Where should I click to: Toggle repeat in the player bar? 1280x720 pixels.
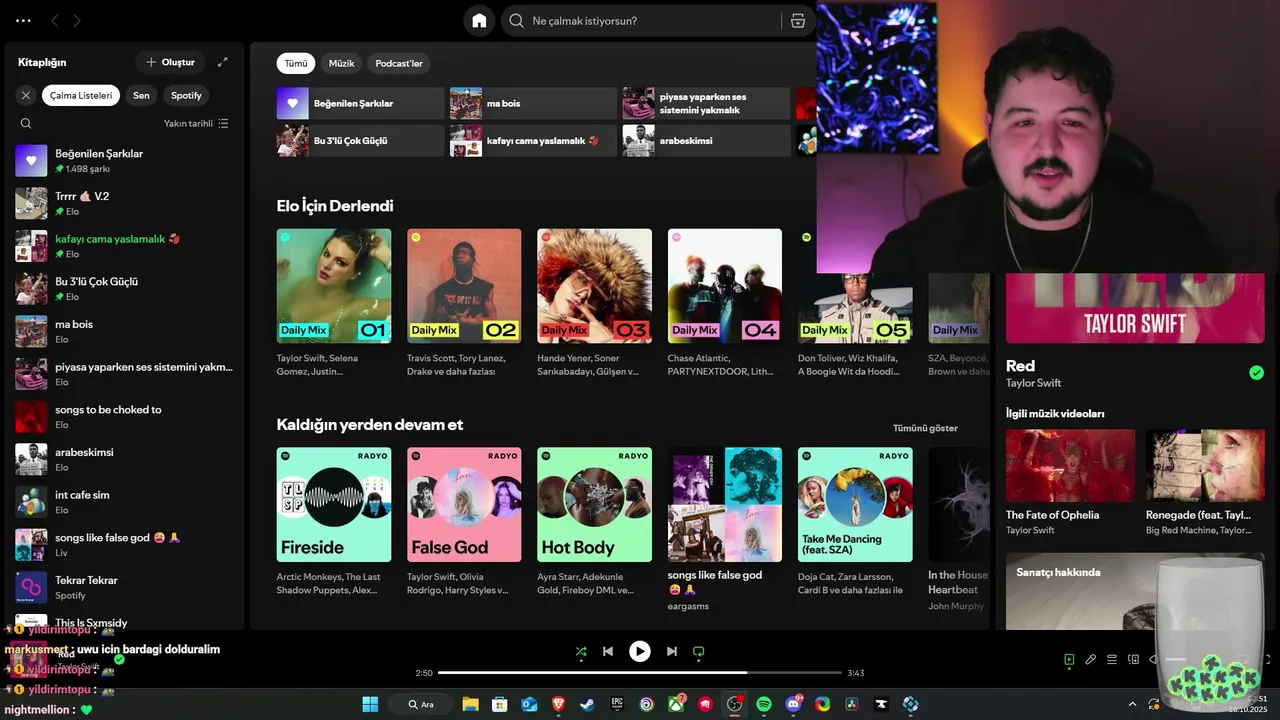pyautogui.click(x=699, y=651)
